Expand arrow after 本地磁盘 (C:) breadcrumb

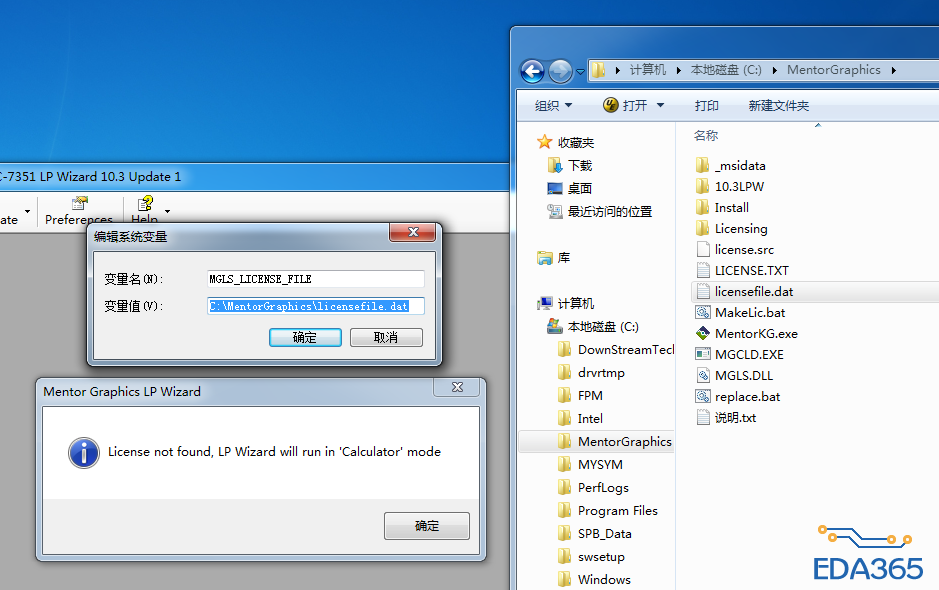click(774, 71)
